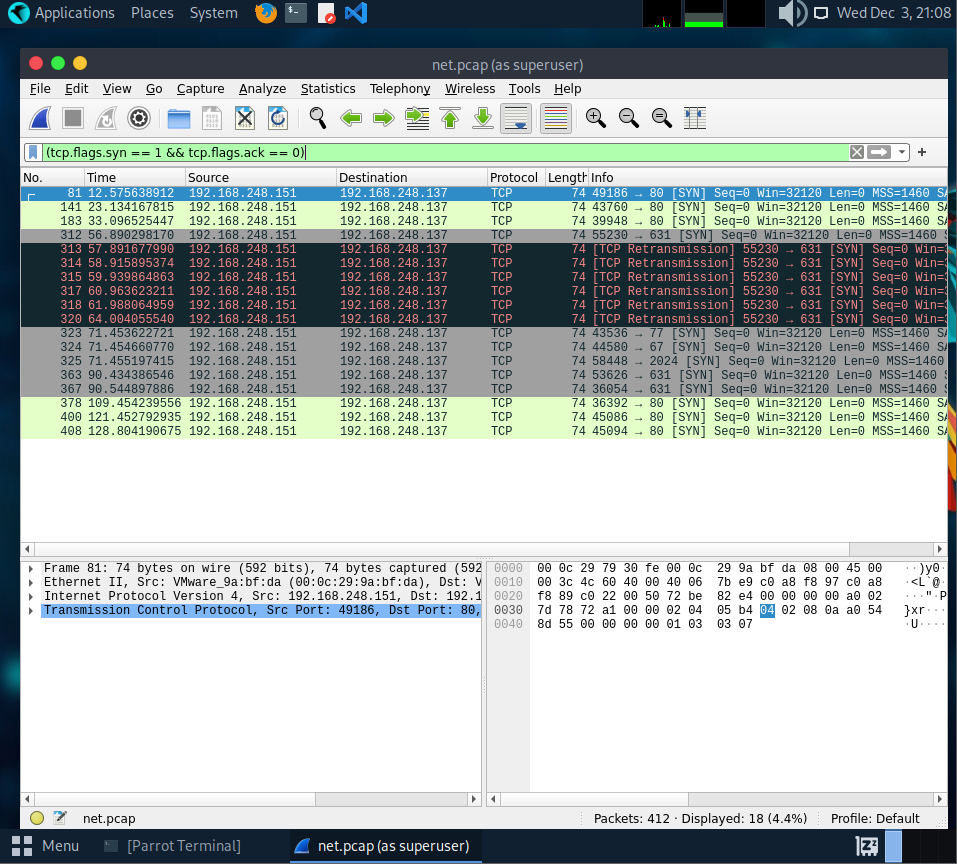This screenshot has width=957, height=864.
Task: Open the Analyze menu
Action: click(262, 89)
